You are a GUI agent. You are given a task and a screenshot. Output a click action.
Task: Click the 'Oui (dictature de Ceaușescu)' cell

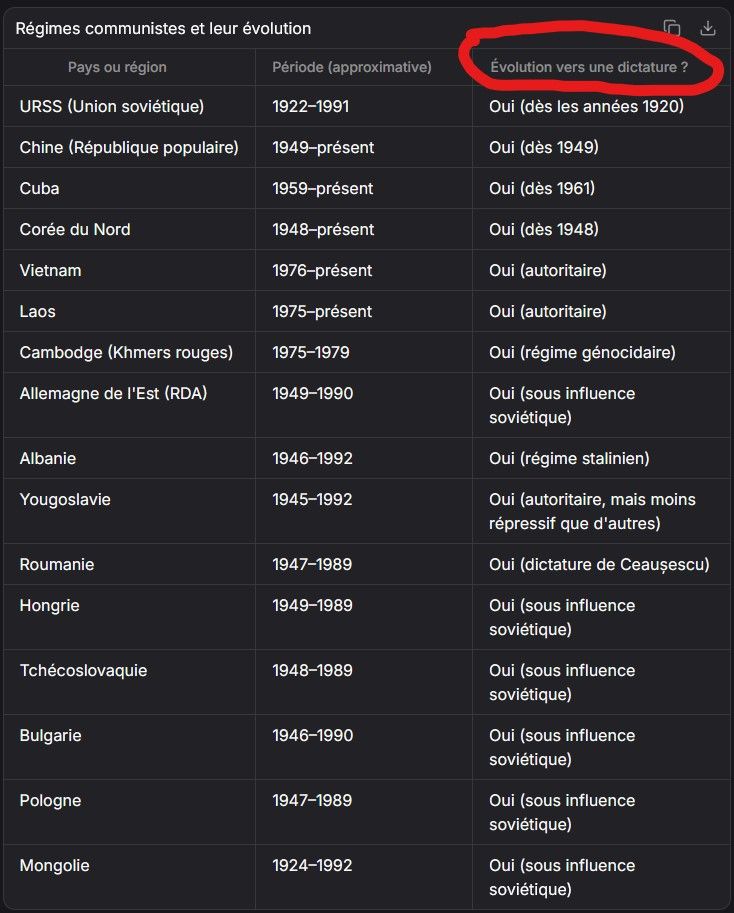tap(599, 564)
